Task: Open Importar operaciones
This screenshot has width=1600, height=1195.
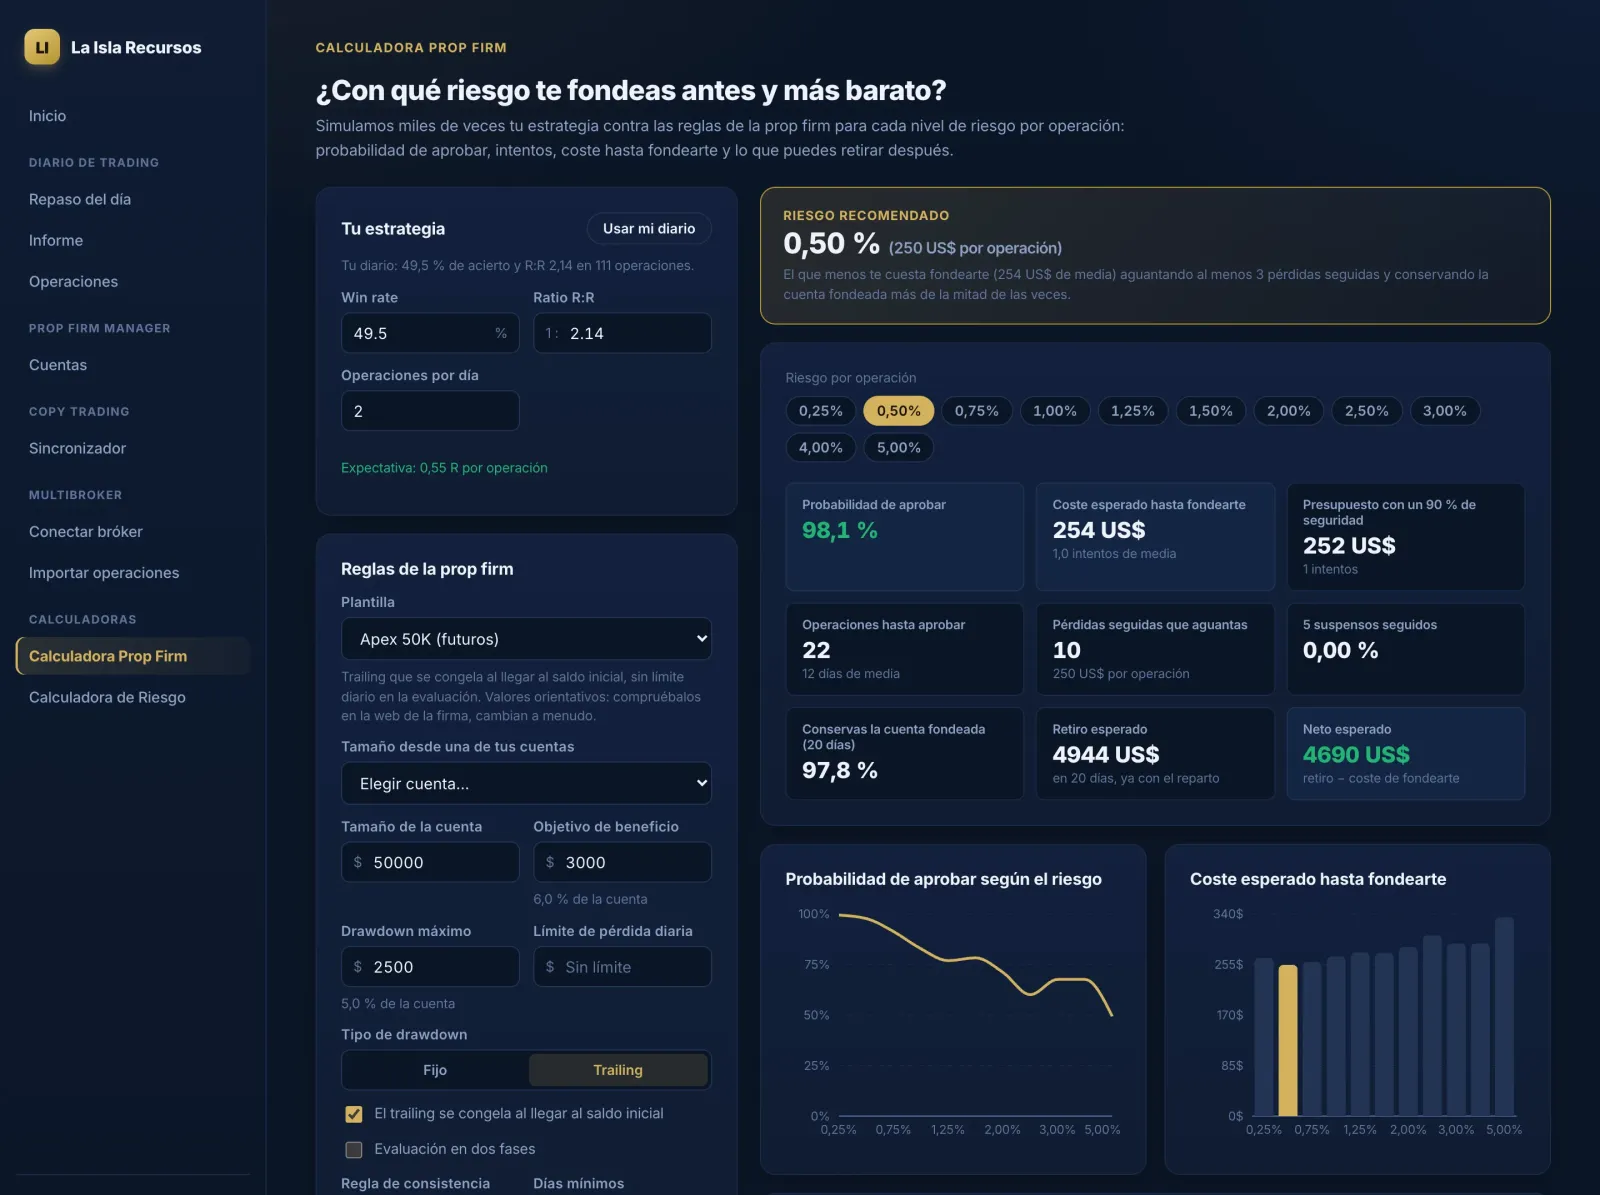Action: point(104,572)
